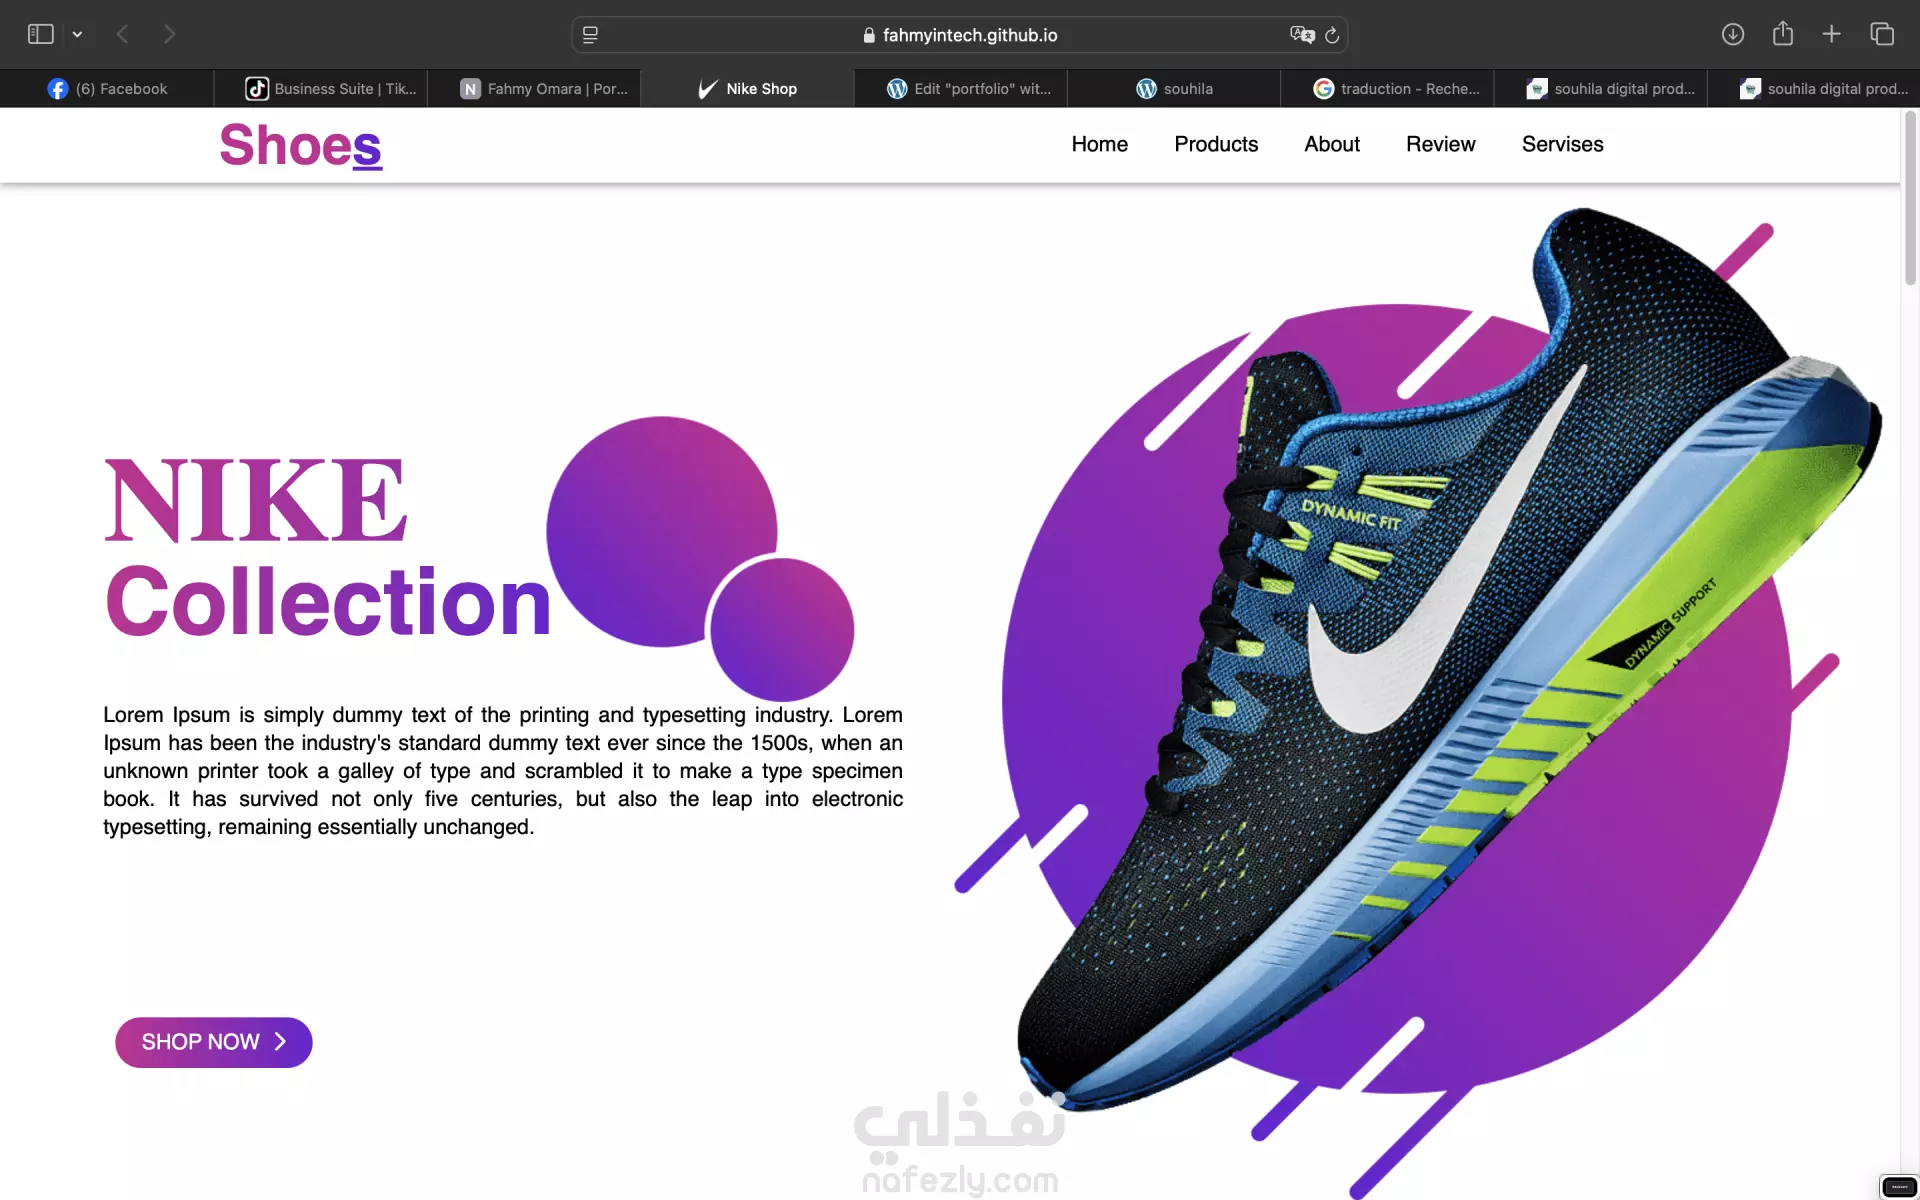
Task: Open the Share menu
Action: click(1783, 34)
